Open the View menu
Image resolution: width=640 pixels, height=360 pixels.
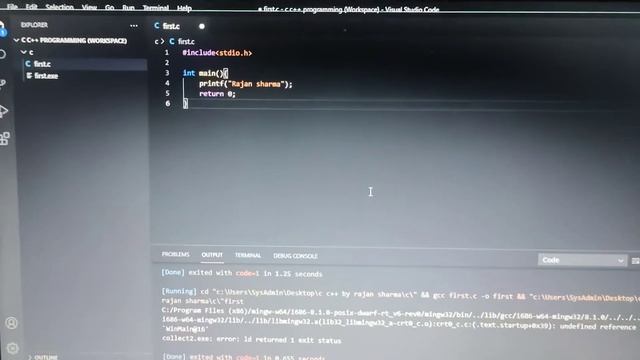click(x=89, y=7)
